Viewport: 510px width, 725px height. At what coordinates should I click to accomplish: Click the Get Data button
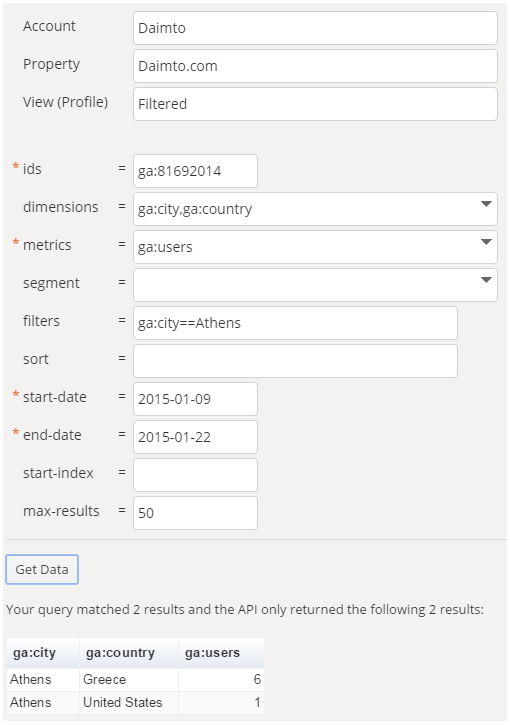[x=42, y=569]
